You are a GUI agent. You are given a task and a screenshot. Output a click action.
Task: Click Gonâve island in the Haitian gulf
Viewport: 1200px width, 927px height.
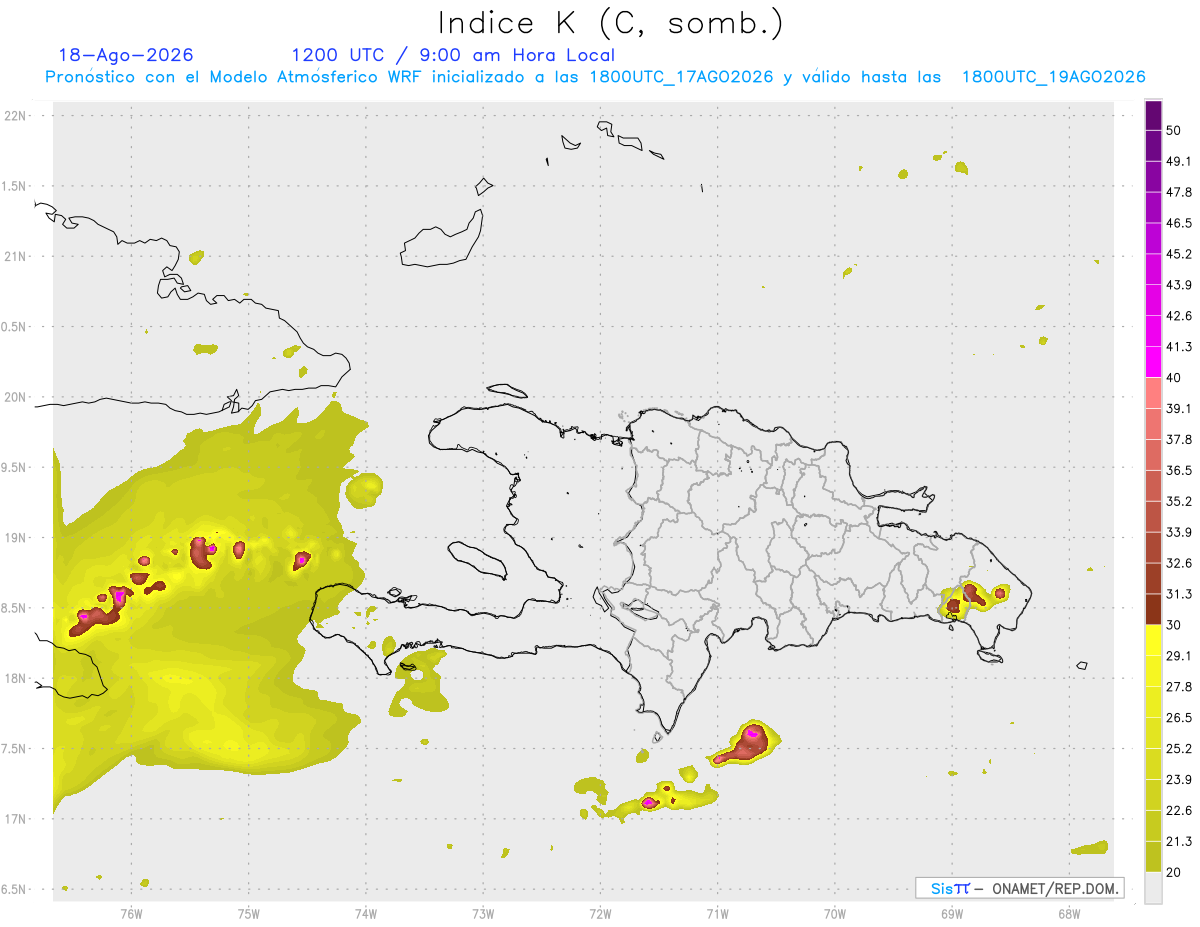click(x=476, y=560)
